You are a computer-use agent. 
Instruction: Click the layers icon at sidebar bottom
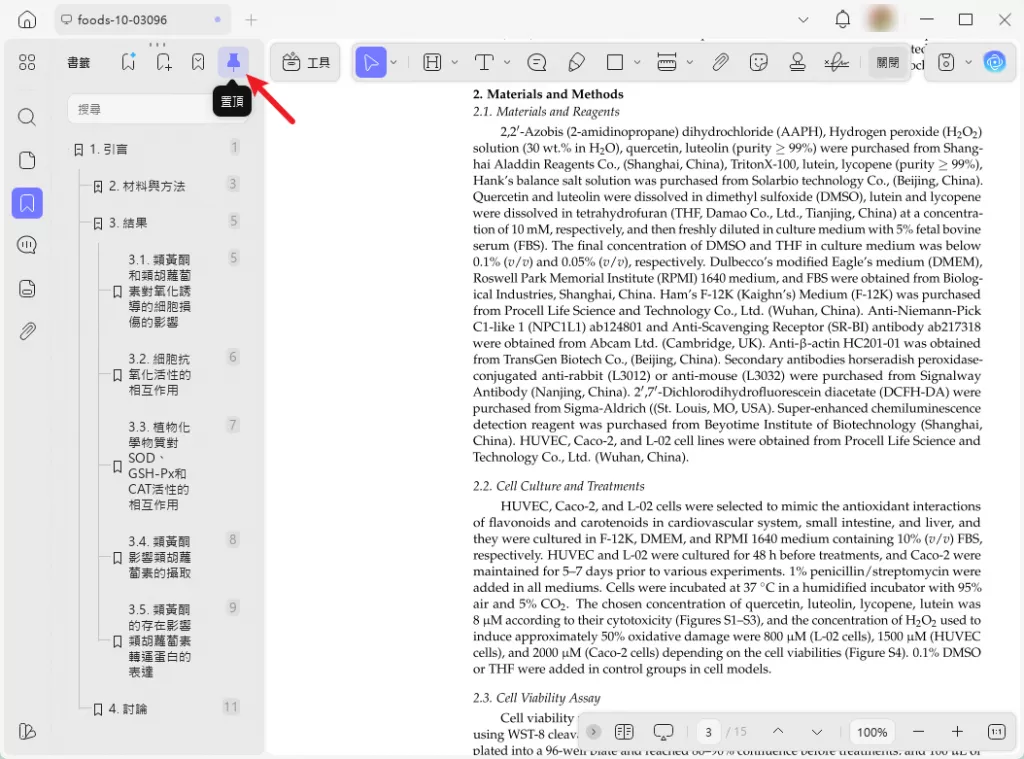(x=27, y=732)
